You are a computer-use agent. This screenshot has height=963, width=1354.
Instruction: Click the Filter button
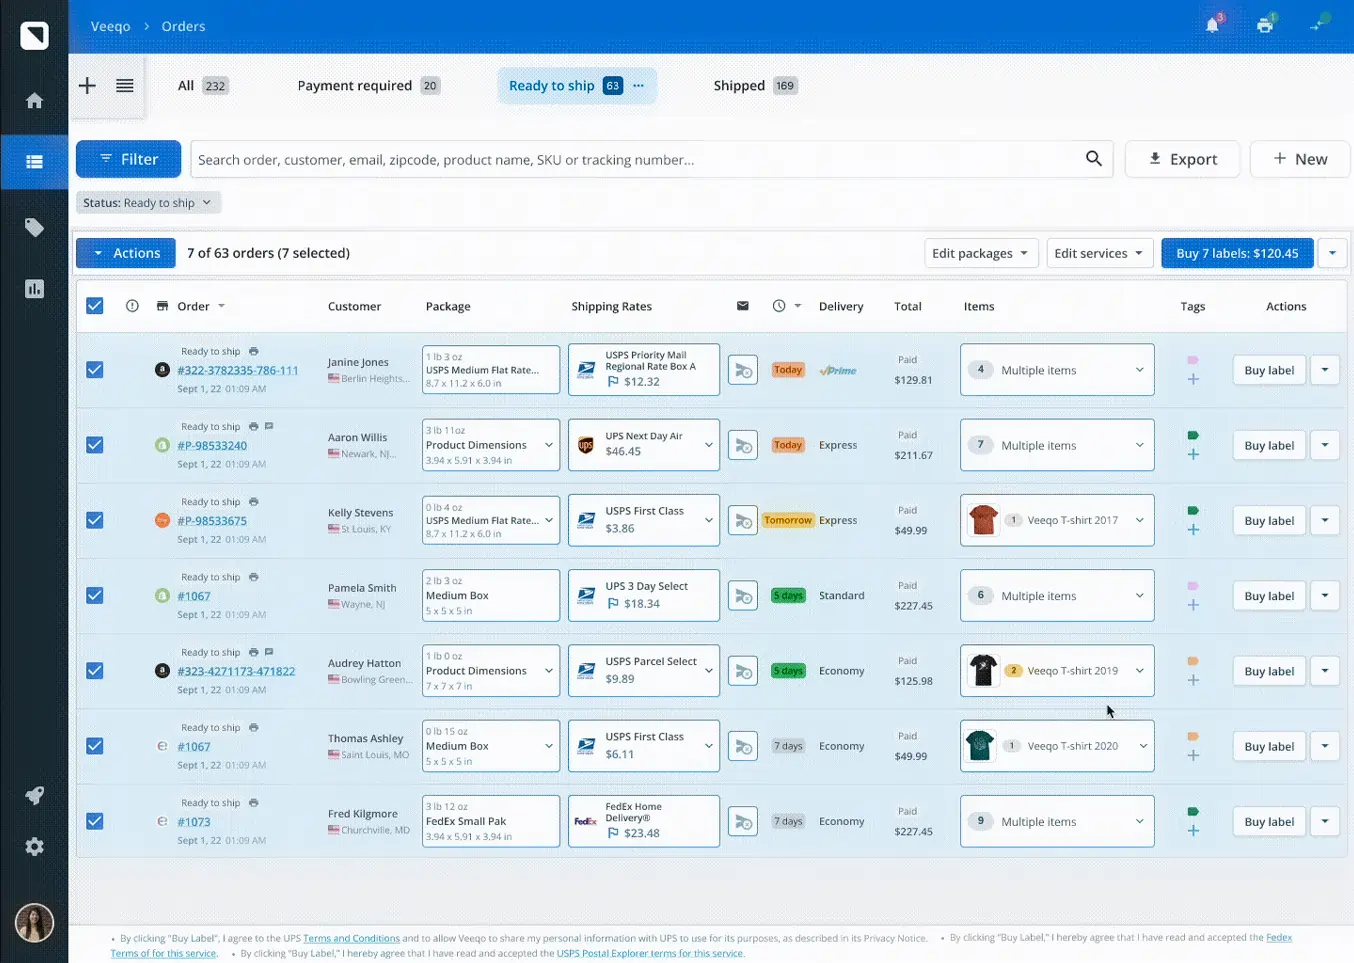(x=128, y=159)
